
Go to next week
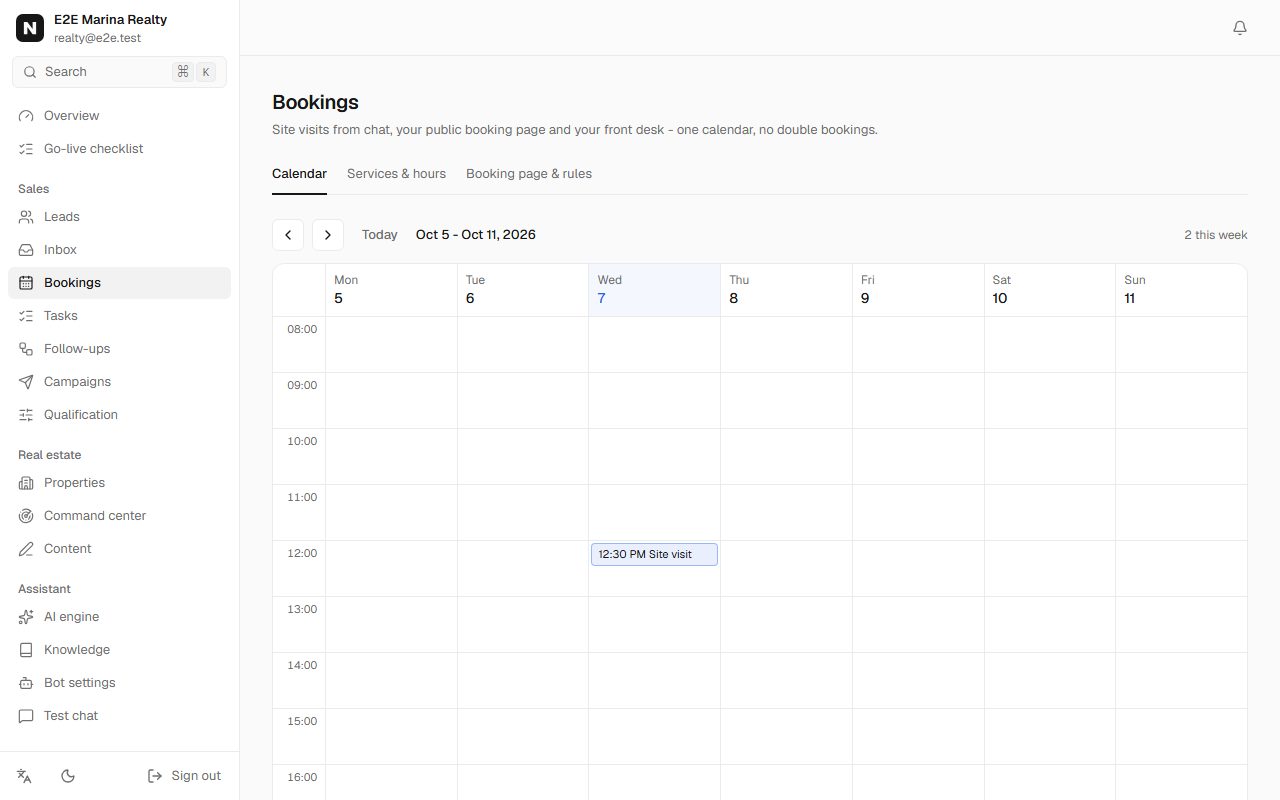(x=328, y=235)
